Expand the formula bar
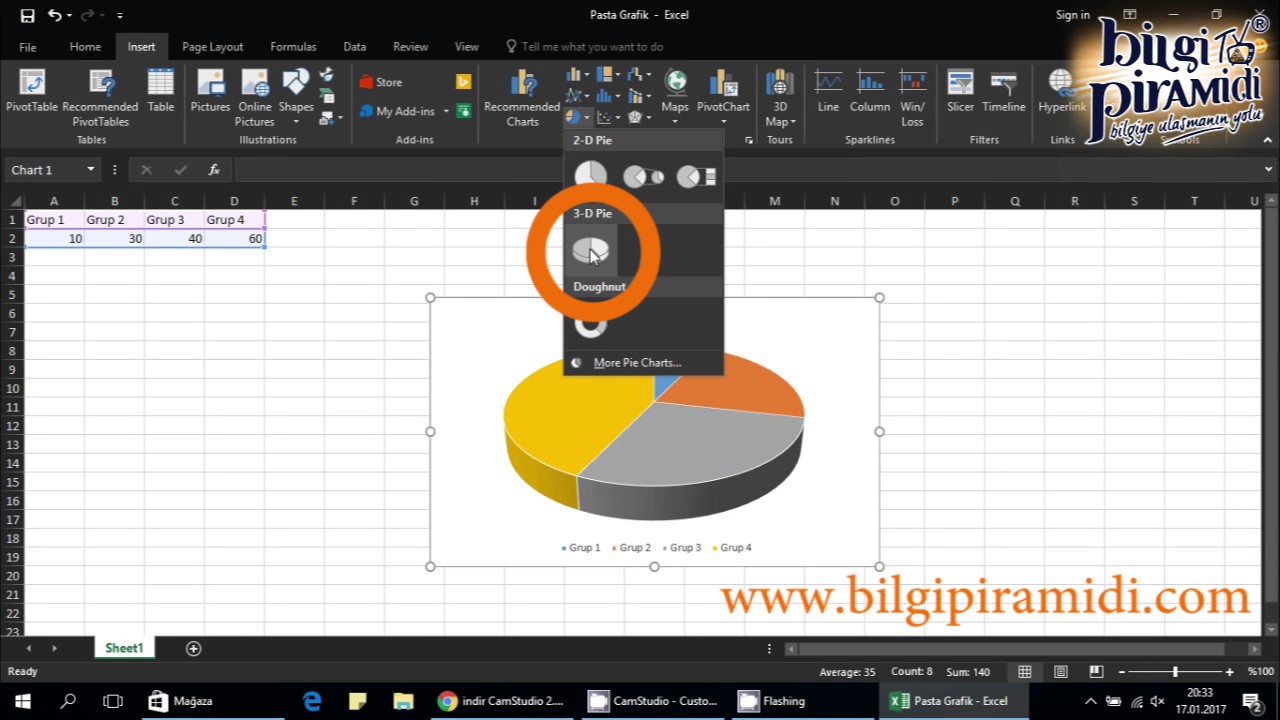Viewport: 1280px width, 720px height. click(x=1269, y=170)
